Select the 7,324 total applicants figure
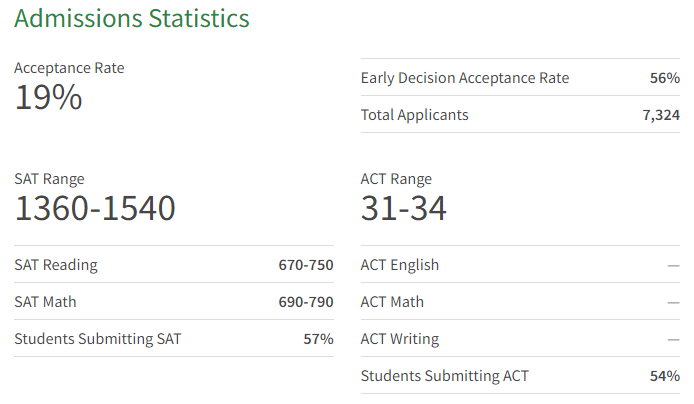 (661, 115)
